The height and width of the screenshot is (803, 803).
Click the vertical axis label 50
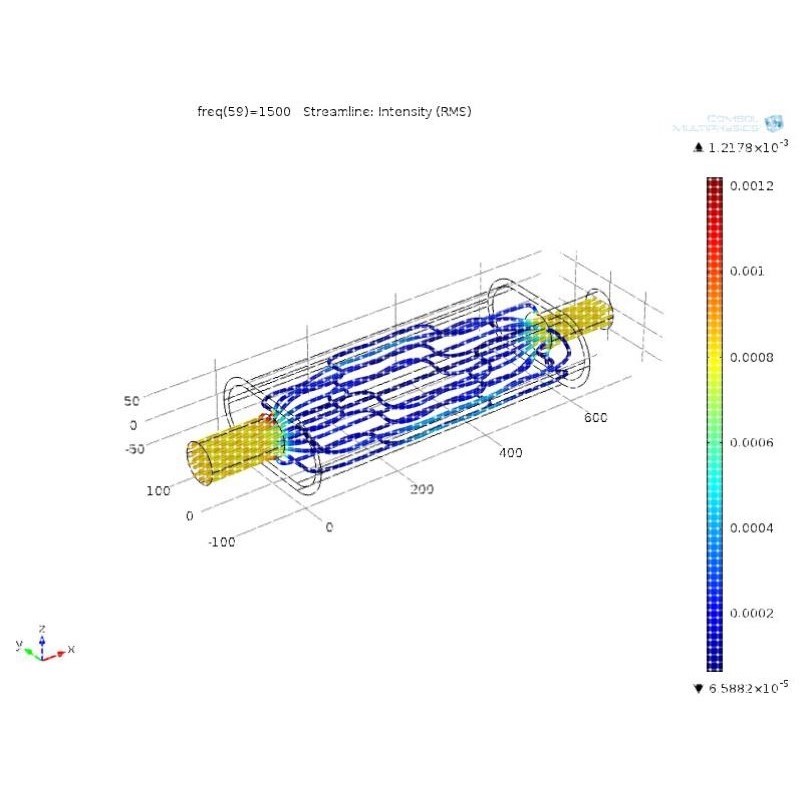click(132, 400)
